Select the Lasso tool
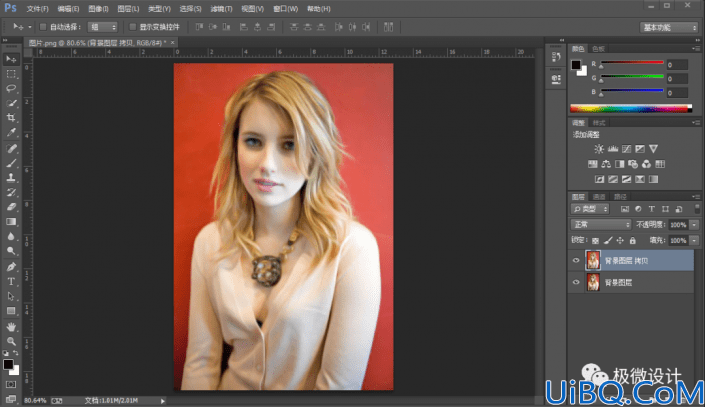Viewport: 705px width, 407px height. tap(11, 88)
